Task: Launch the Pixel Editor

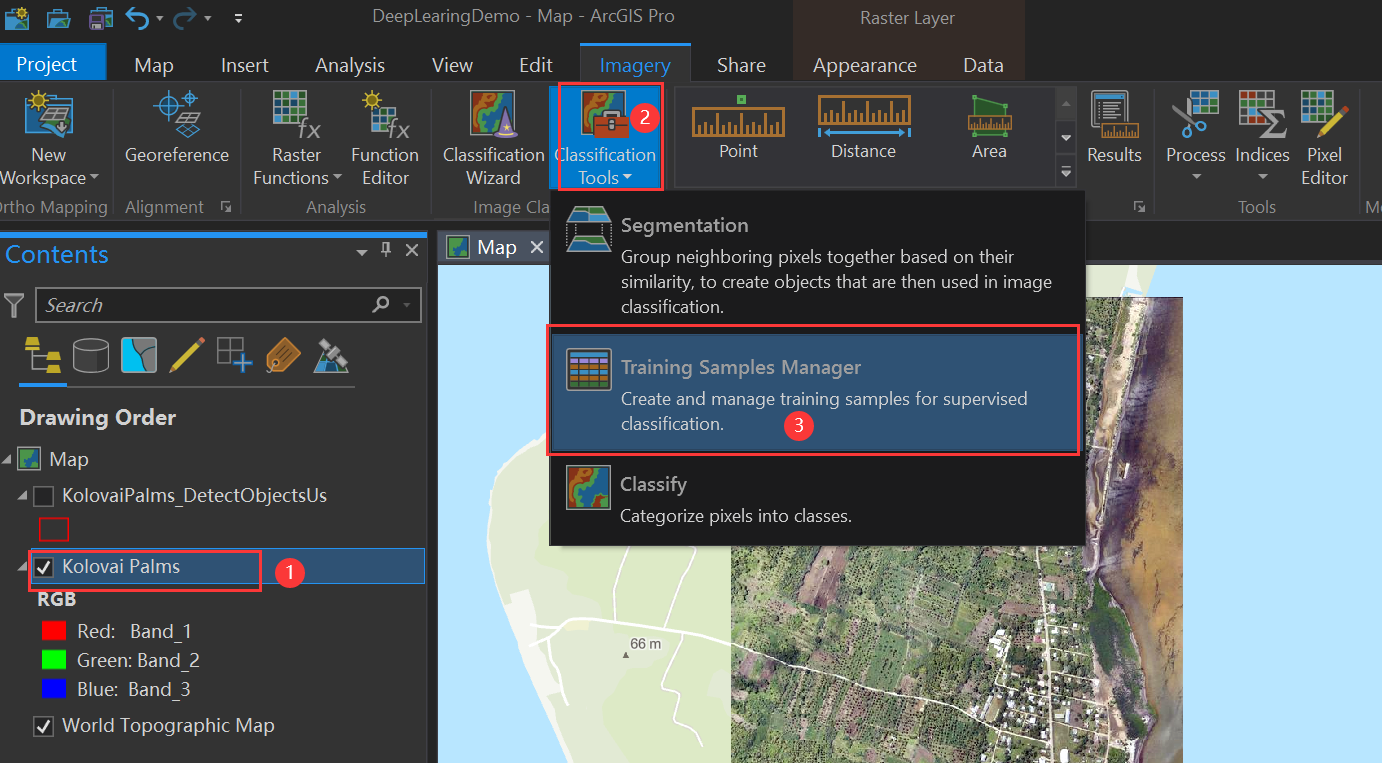Action: coord(1325,140)
